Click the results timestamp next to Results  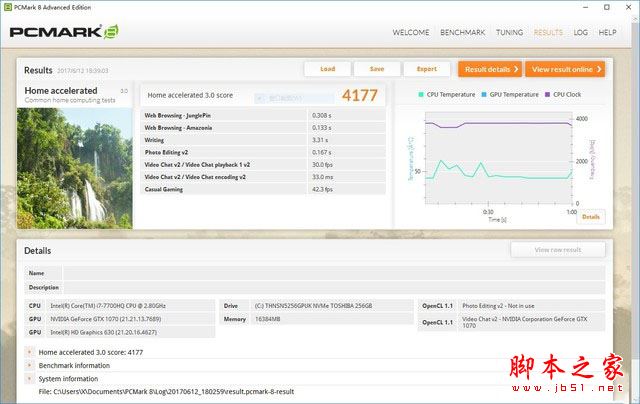point(82,71)
